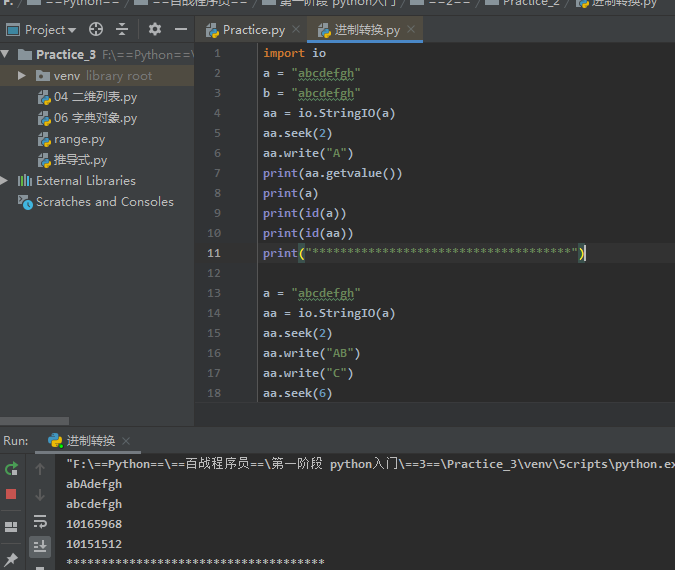The image size is (675, 570).
Task: Stop the running process
Action: [x=11, y=494]
